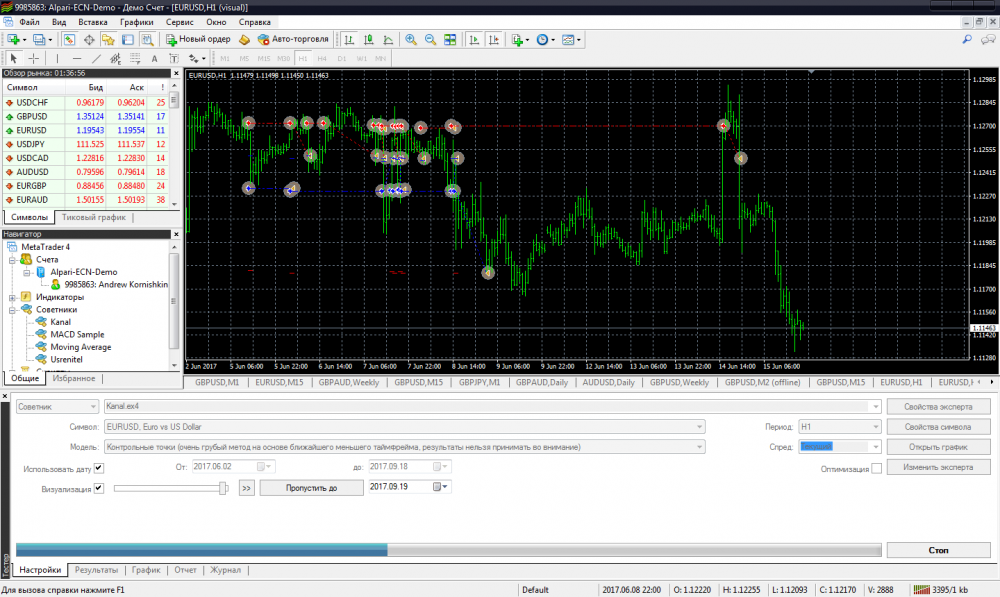Image resolution: width=1000 pixels, height=597 pixels.
Task: Open the chart templates icon
Action: point(570,40)
